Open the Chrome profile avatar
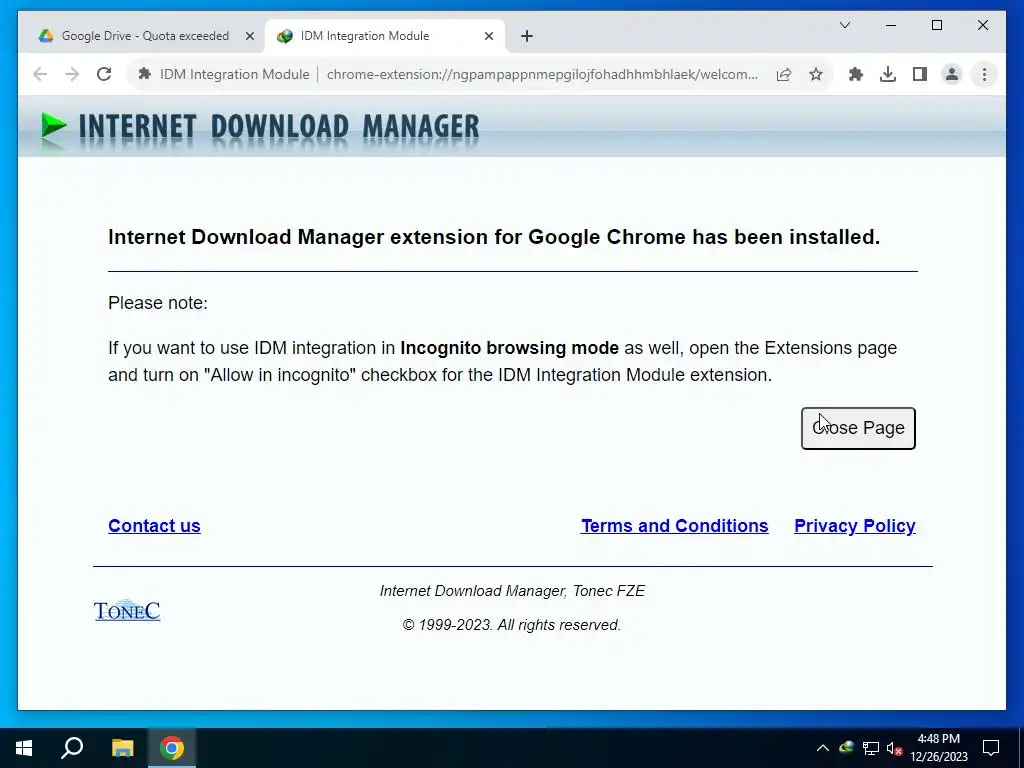 tap(952, 74)
